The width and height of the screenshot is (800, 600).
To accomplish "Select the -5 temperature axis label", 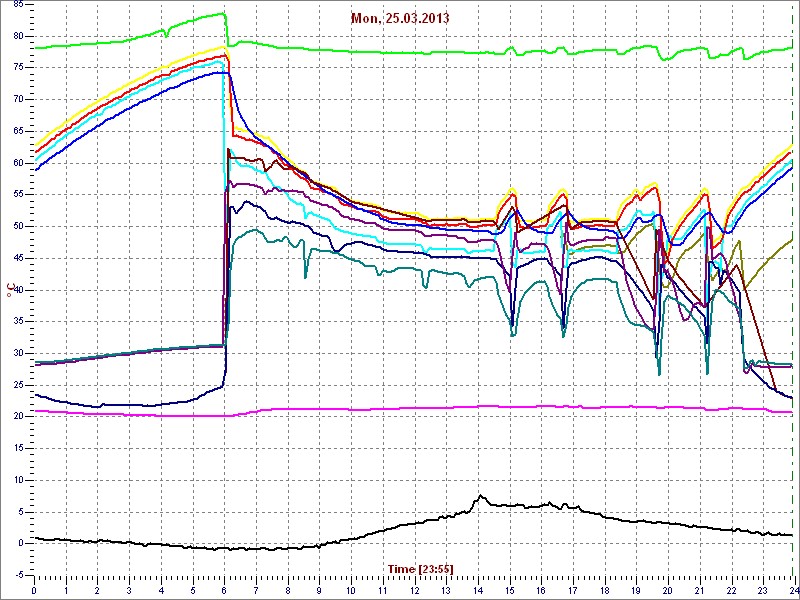I will [x=18, y=575].
